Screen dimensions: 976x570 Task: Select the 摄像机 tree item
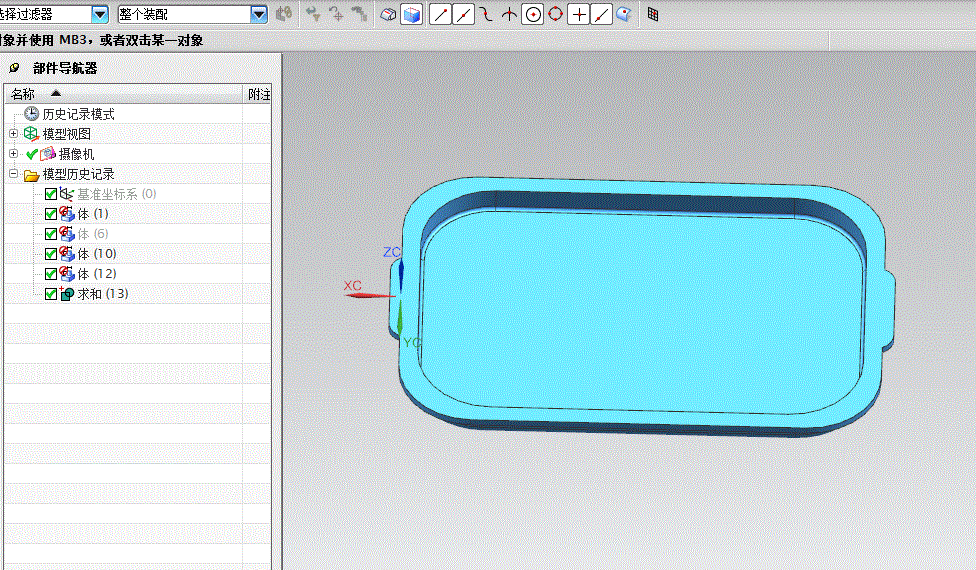click(x=76, y=154)
